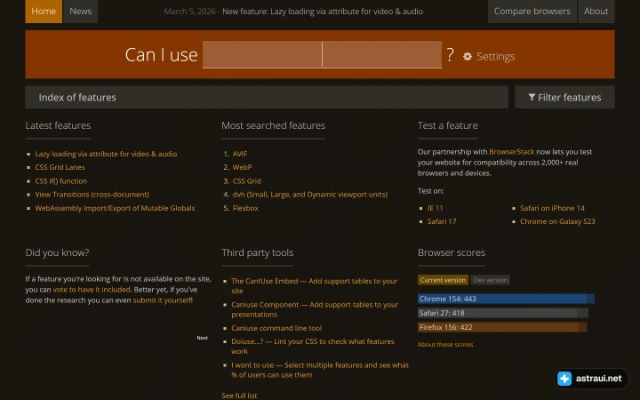Focus the Can I use search field
This screenshot has height=400, width=640.
(322, 54)
